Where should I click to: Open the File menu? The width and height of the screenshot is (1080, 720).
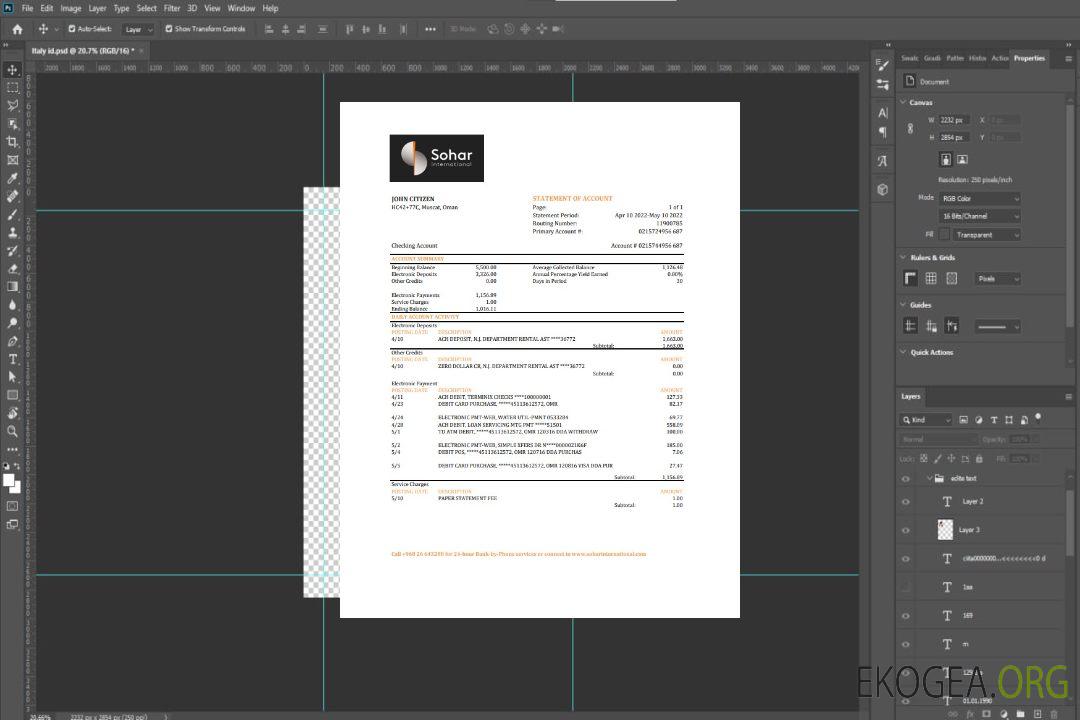[28, 8]
